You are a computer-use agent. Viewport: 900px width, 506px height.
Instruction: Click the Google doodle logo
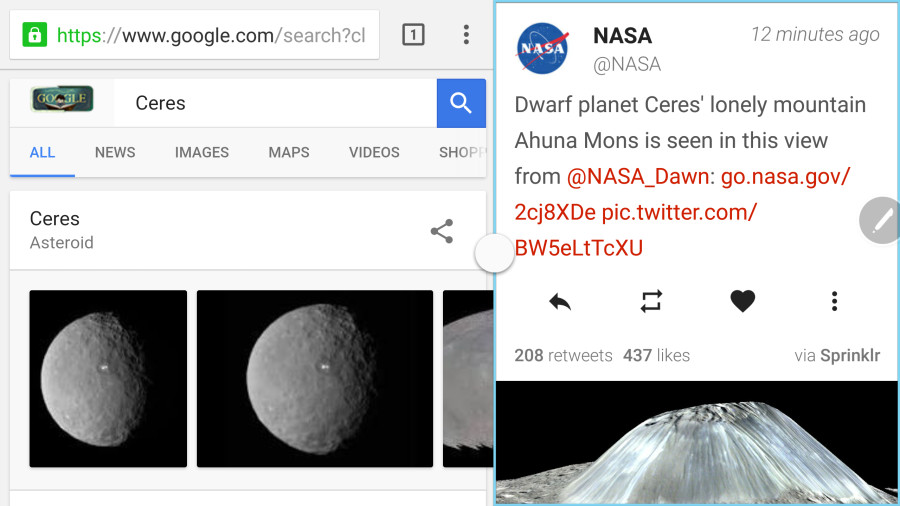(62, 99)
